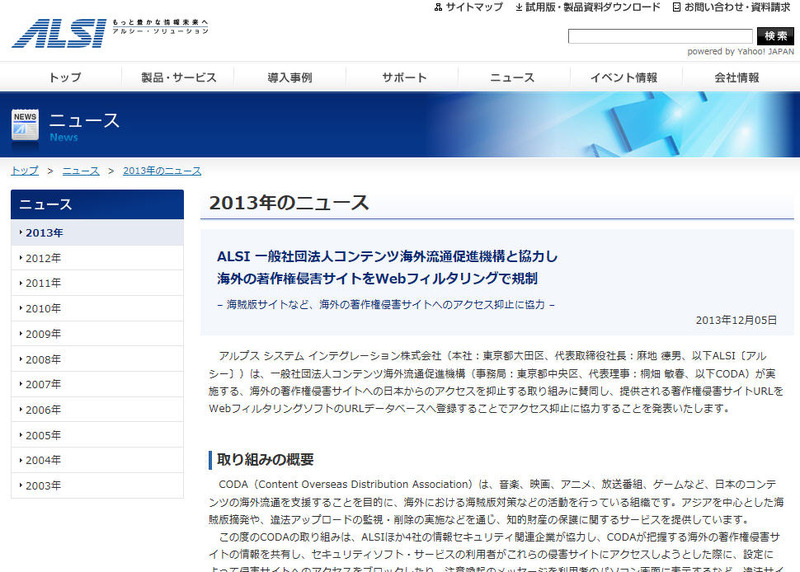
Task: Click the search text input field
Action: click(x=659, y=36)
